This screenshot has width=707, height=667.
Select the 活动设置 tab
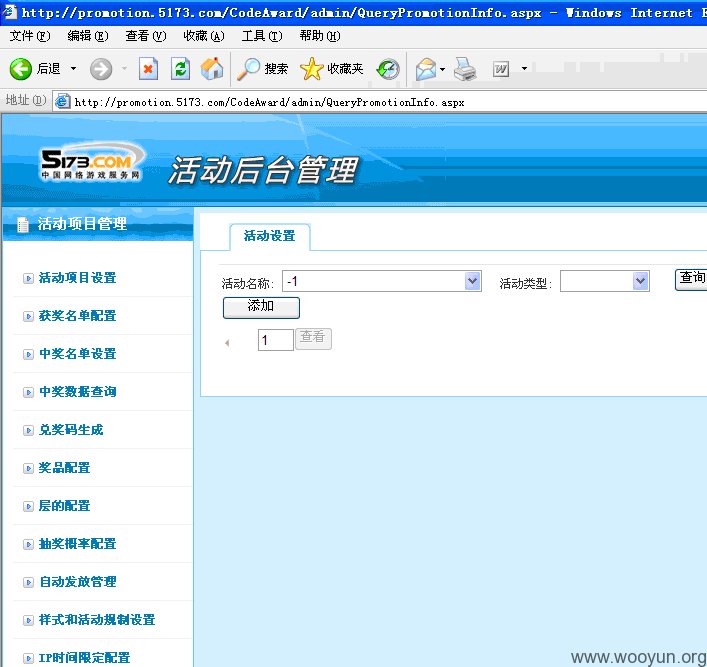(x=270, y=236)
